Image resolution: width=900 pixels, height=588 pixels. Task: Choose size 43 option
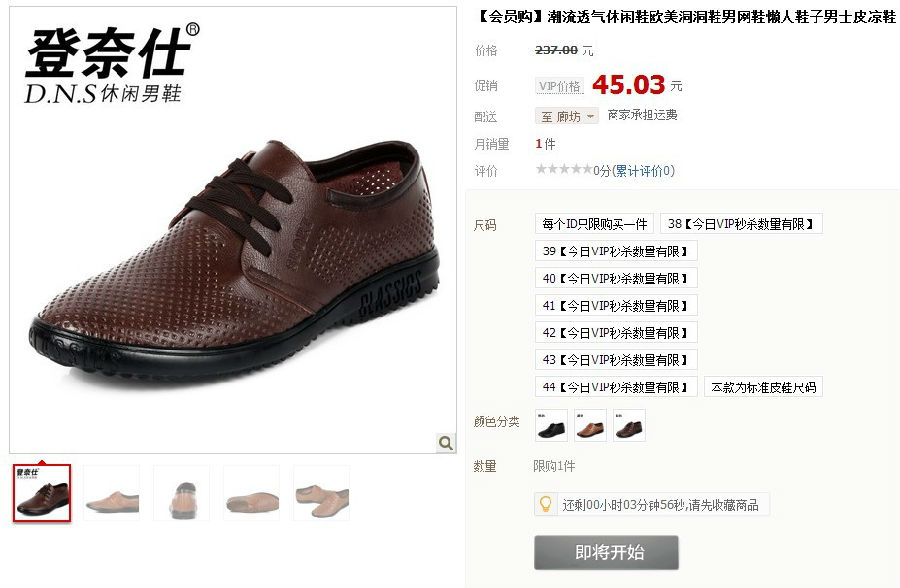616,360
